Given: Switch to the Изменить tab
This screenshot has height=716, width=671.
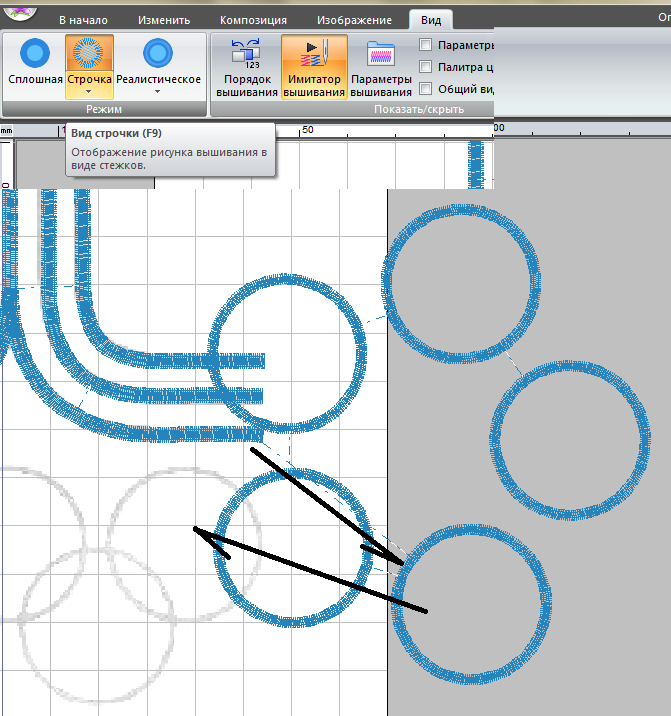Looking at the screenshot, I should pyautogui.click(x=164, y=20).
